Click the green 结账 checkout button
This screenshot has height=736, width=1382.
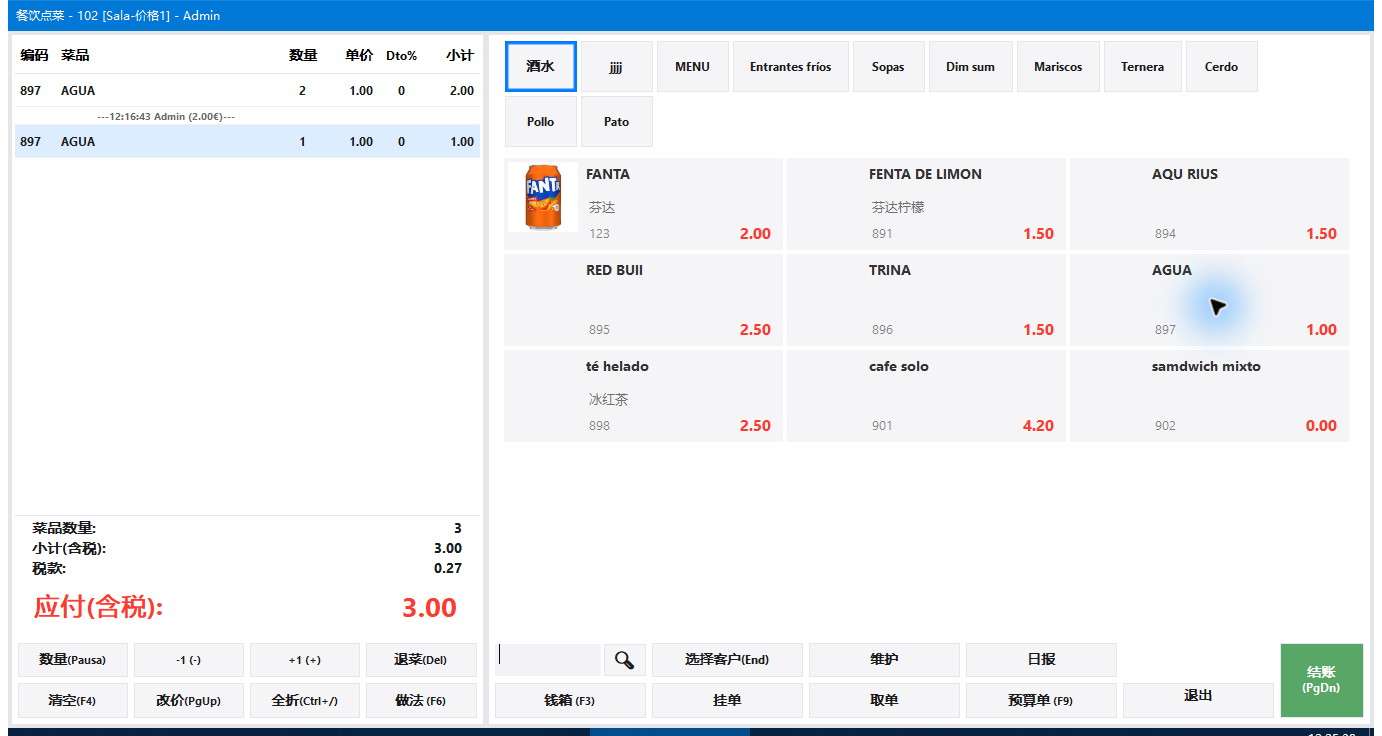coord(1321,680)
